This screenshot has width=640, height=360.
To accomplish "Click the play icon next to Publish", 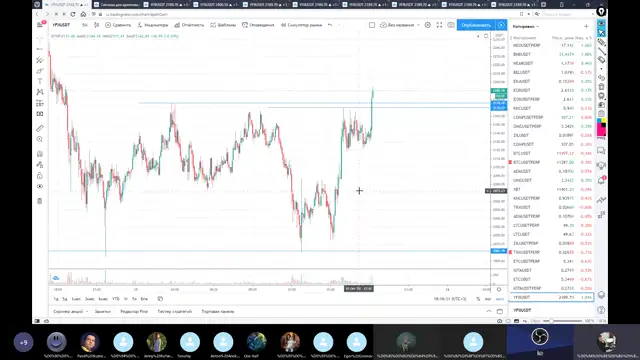I will 501,25.
